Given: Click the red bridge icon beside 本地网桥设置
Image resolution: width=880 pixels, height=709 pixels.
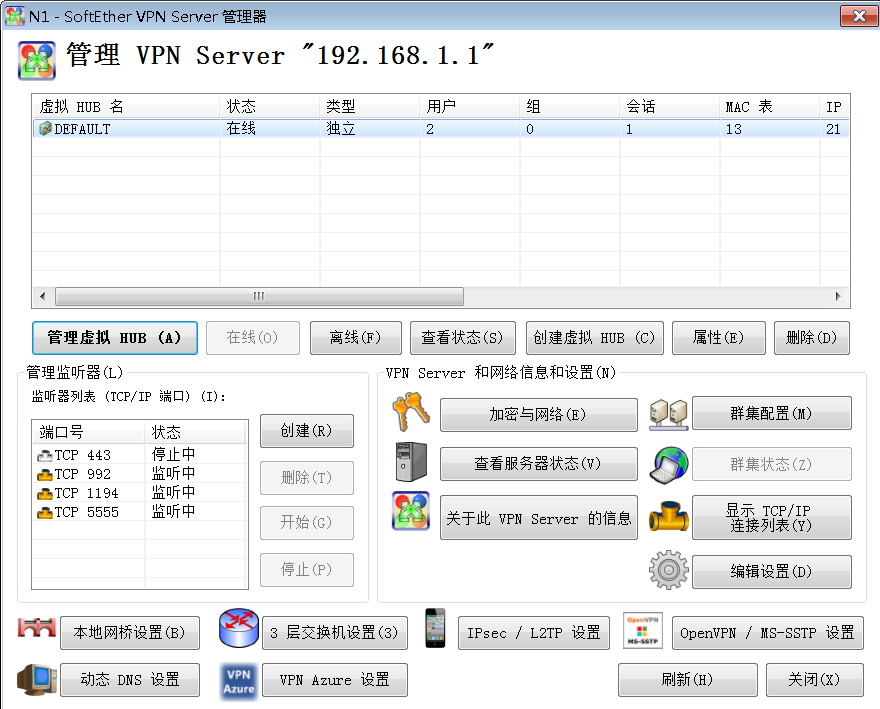Looking at the screenshot, I should 36,628.
